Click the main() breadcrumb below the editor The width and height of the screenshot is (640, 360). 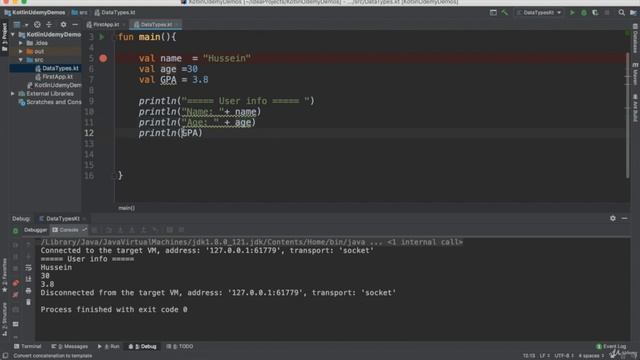coord(126,208)
